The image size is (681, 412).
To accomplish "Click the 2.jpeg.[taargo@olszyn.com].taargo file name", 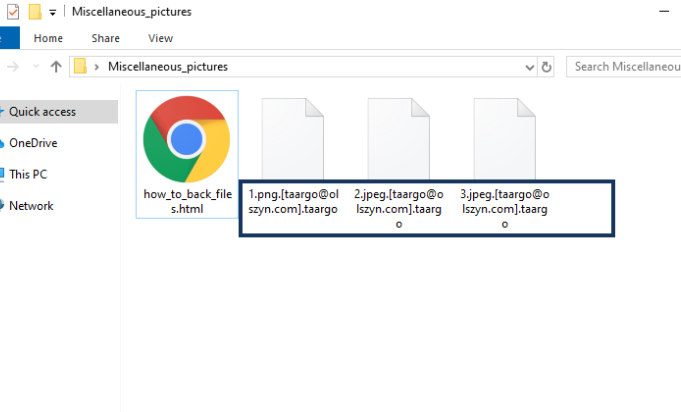I will pos(399,209).
